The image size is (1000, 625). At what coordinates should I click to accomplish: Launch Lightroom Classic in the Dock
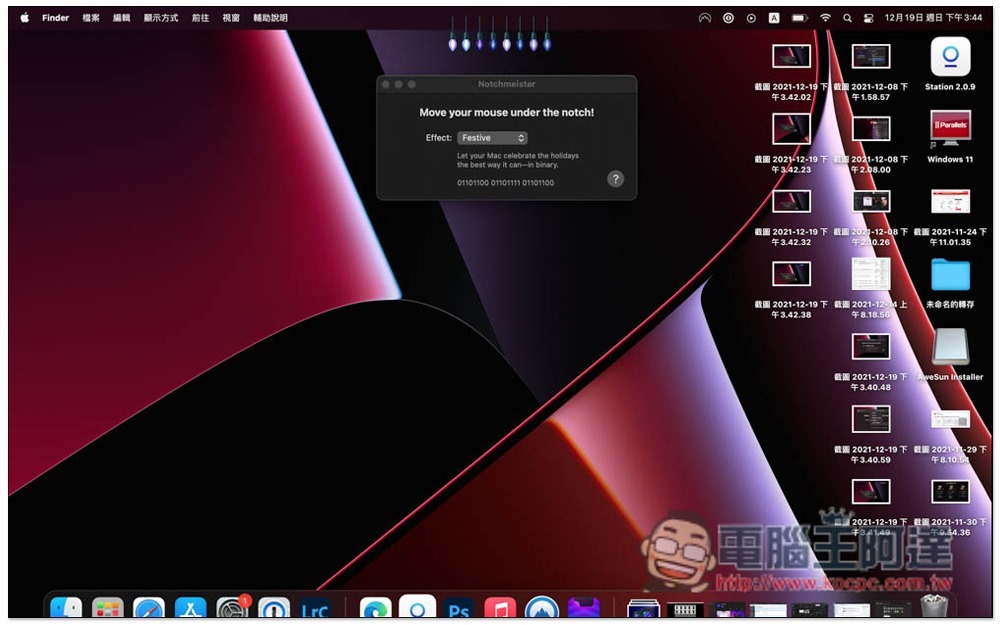tap(315, 609)
